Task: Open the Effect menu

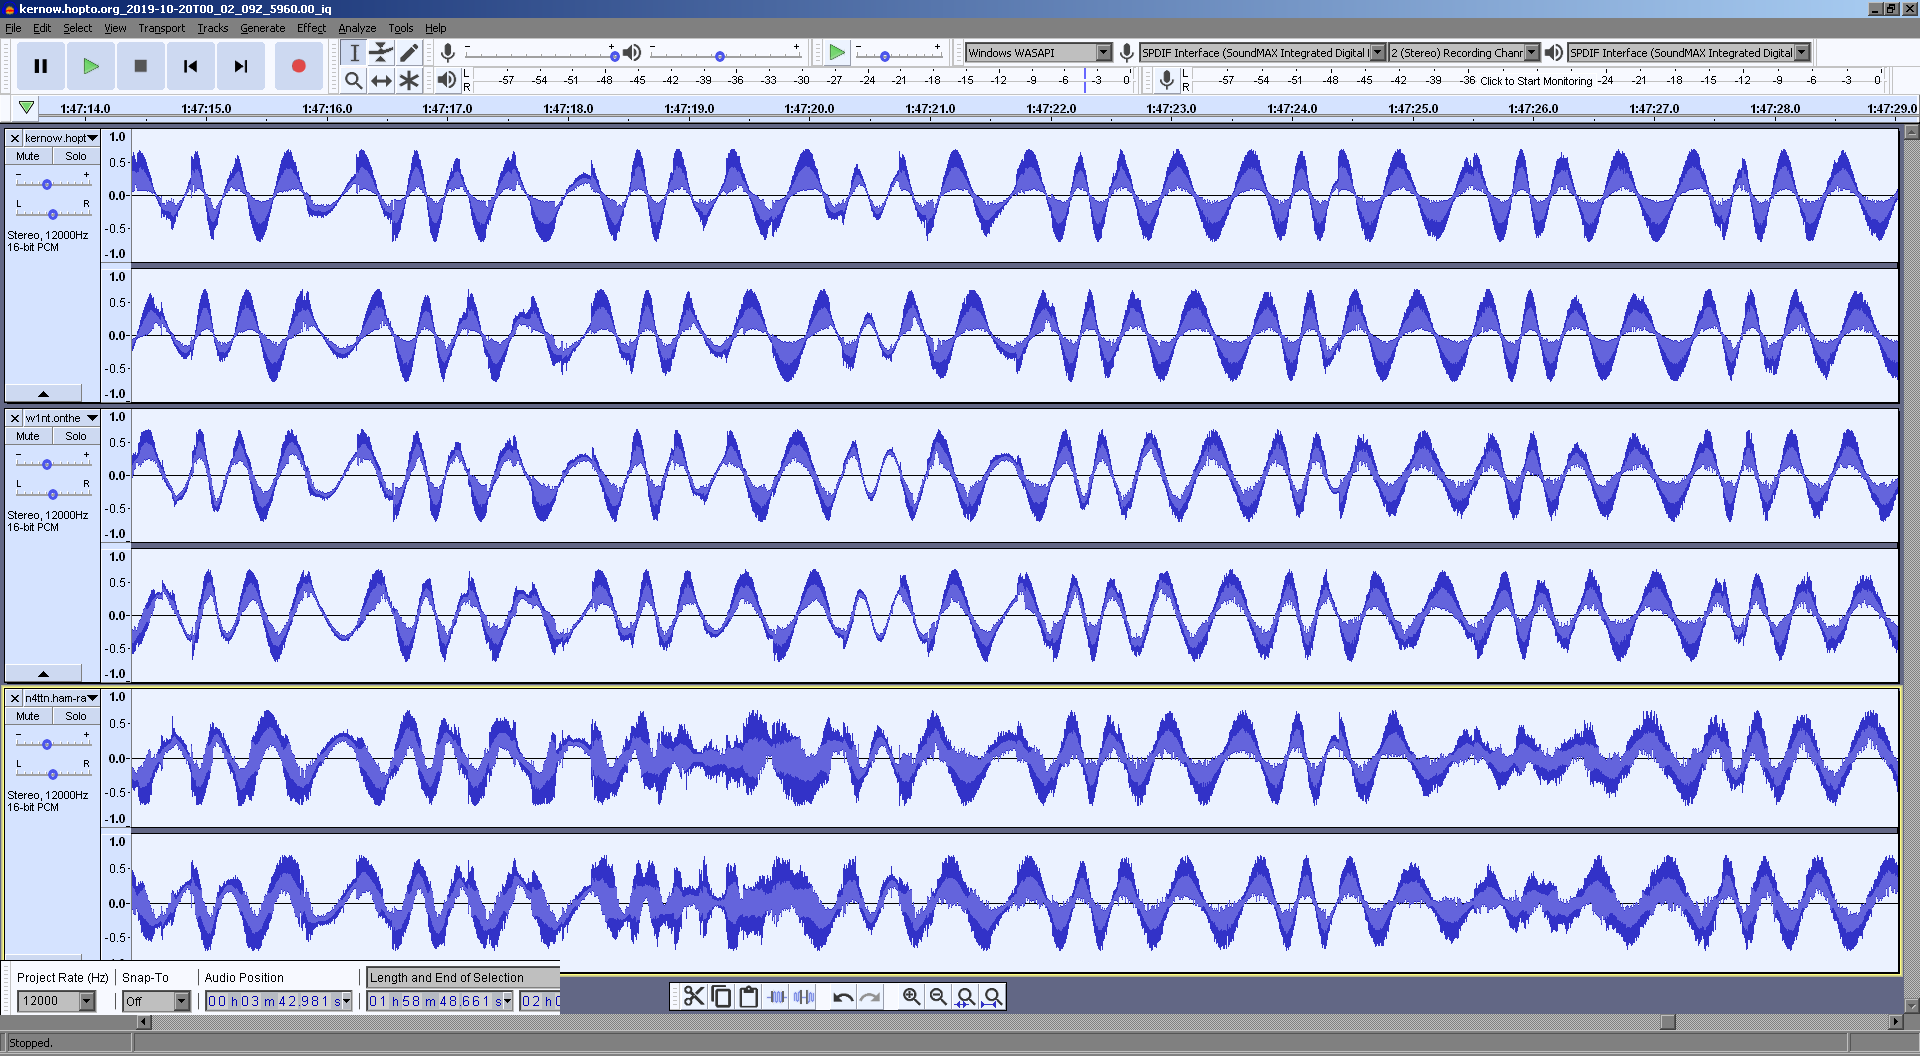Action: [311, 28]
